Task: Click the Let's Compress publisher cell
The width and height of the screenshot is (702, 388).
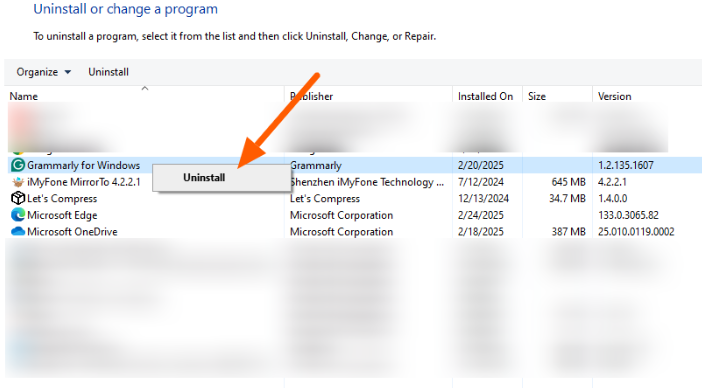Action: 325,199
